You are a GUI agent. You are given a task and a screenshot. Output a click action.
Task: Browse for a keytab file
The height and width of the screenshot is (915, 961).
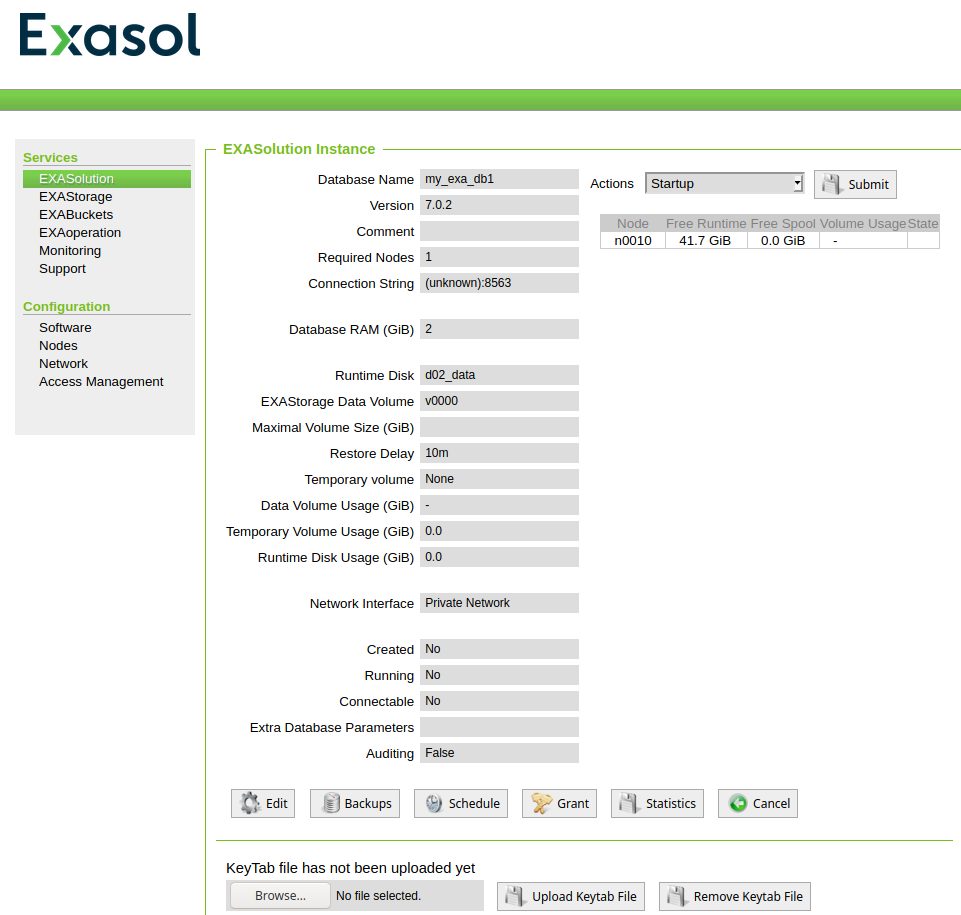point(280,895)
